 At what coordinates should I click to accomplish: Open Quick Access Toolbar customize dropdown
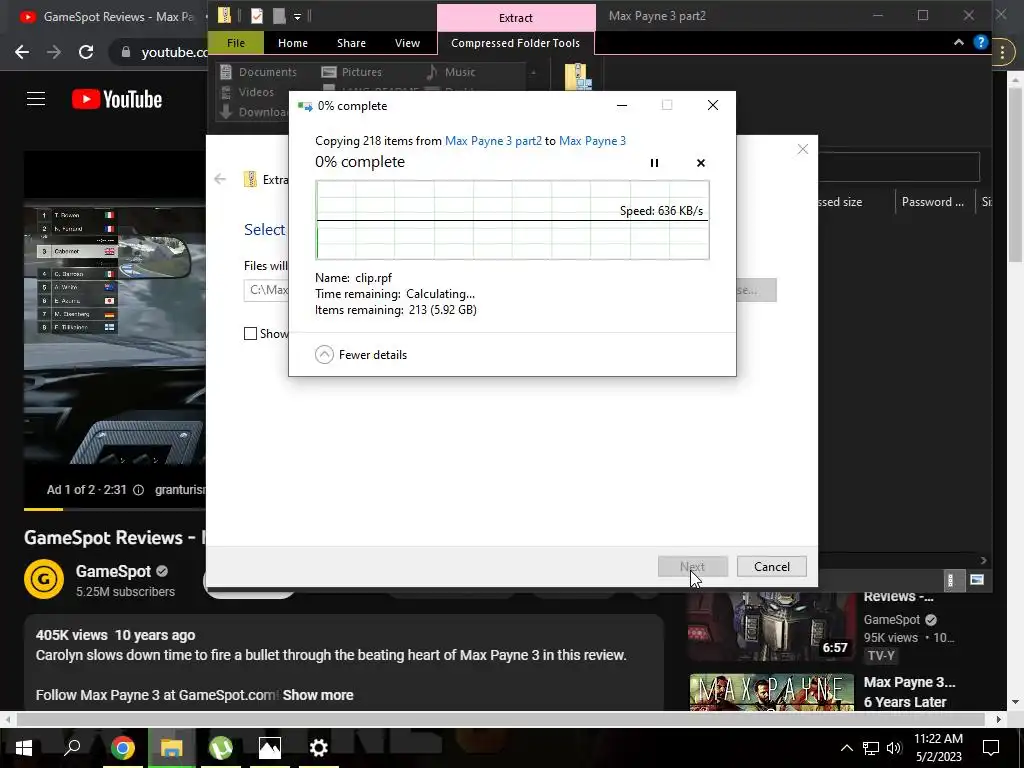[297, 16]
